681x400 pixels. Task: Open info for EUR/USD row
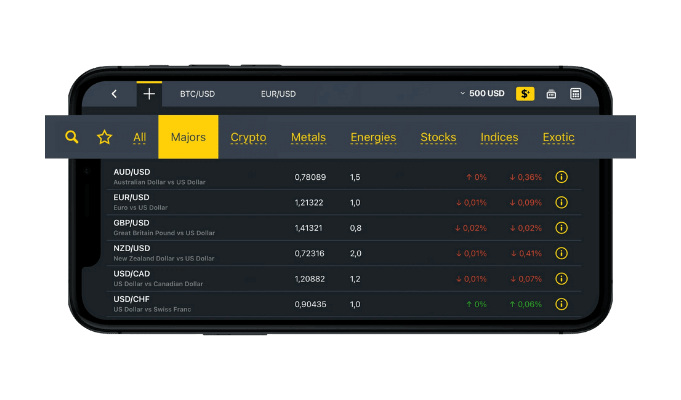tap(561, 202)
